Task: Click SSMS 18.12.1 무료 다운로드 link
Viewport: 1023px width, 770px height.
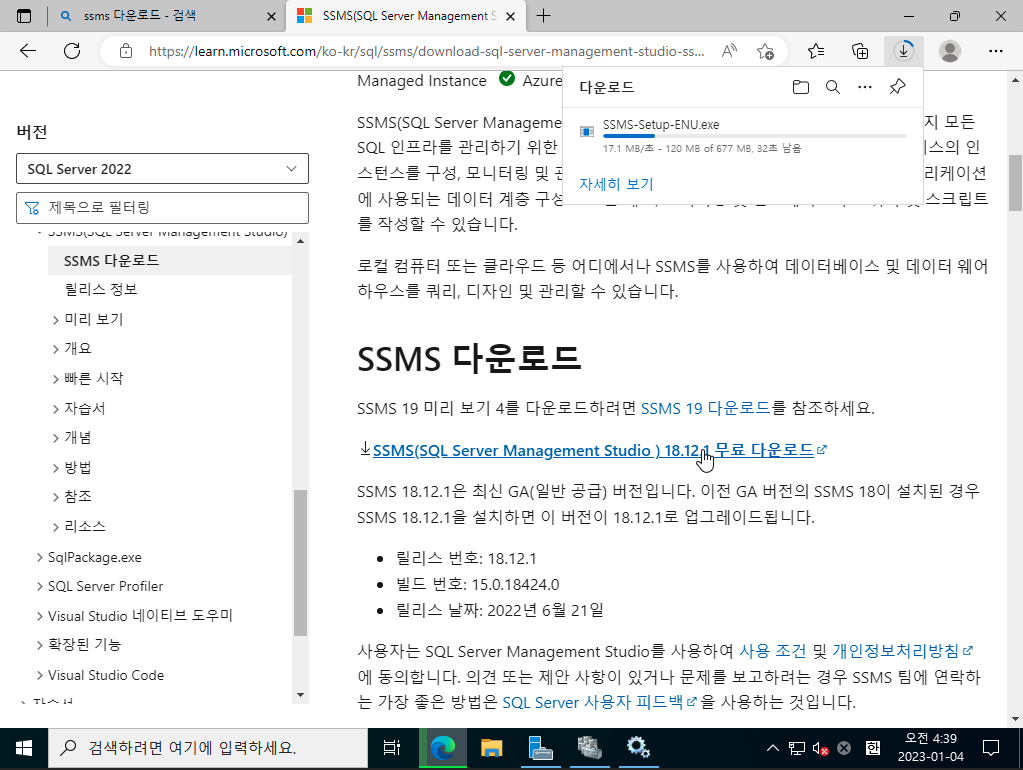Action: pyautogui.click(x=593, y=450)
